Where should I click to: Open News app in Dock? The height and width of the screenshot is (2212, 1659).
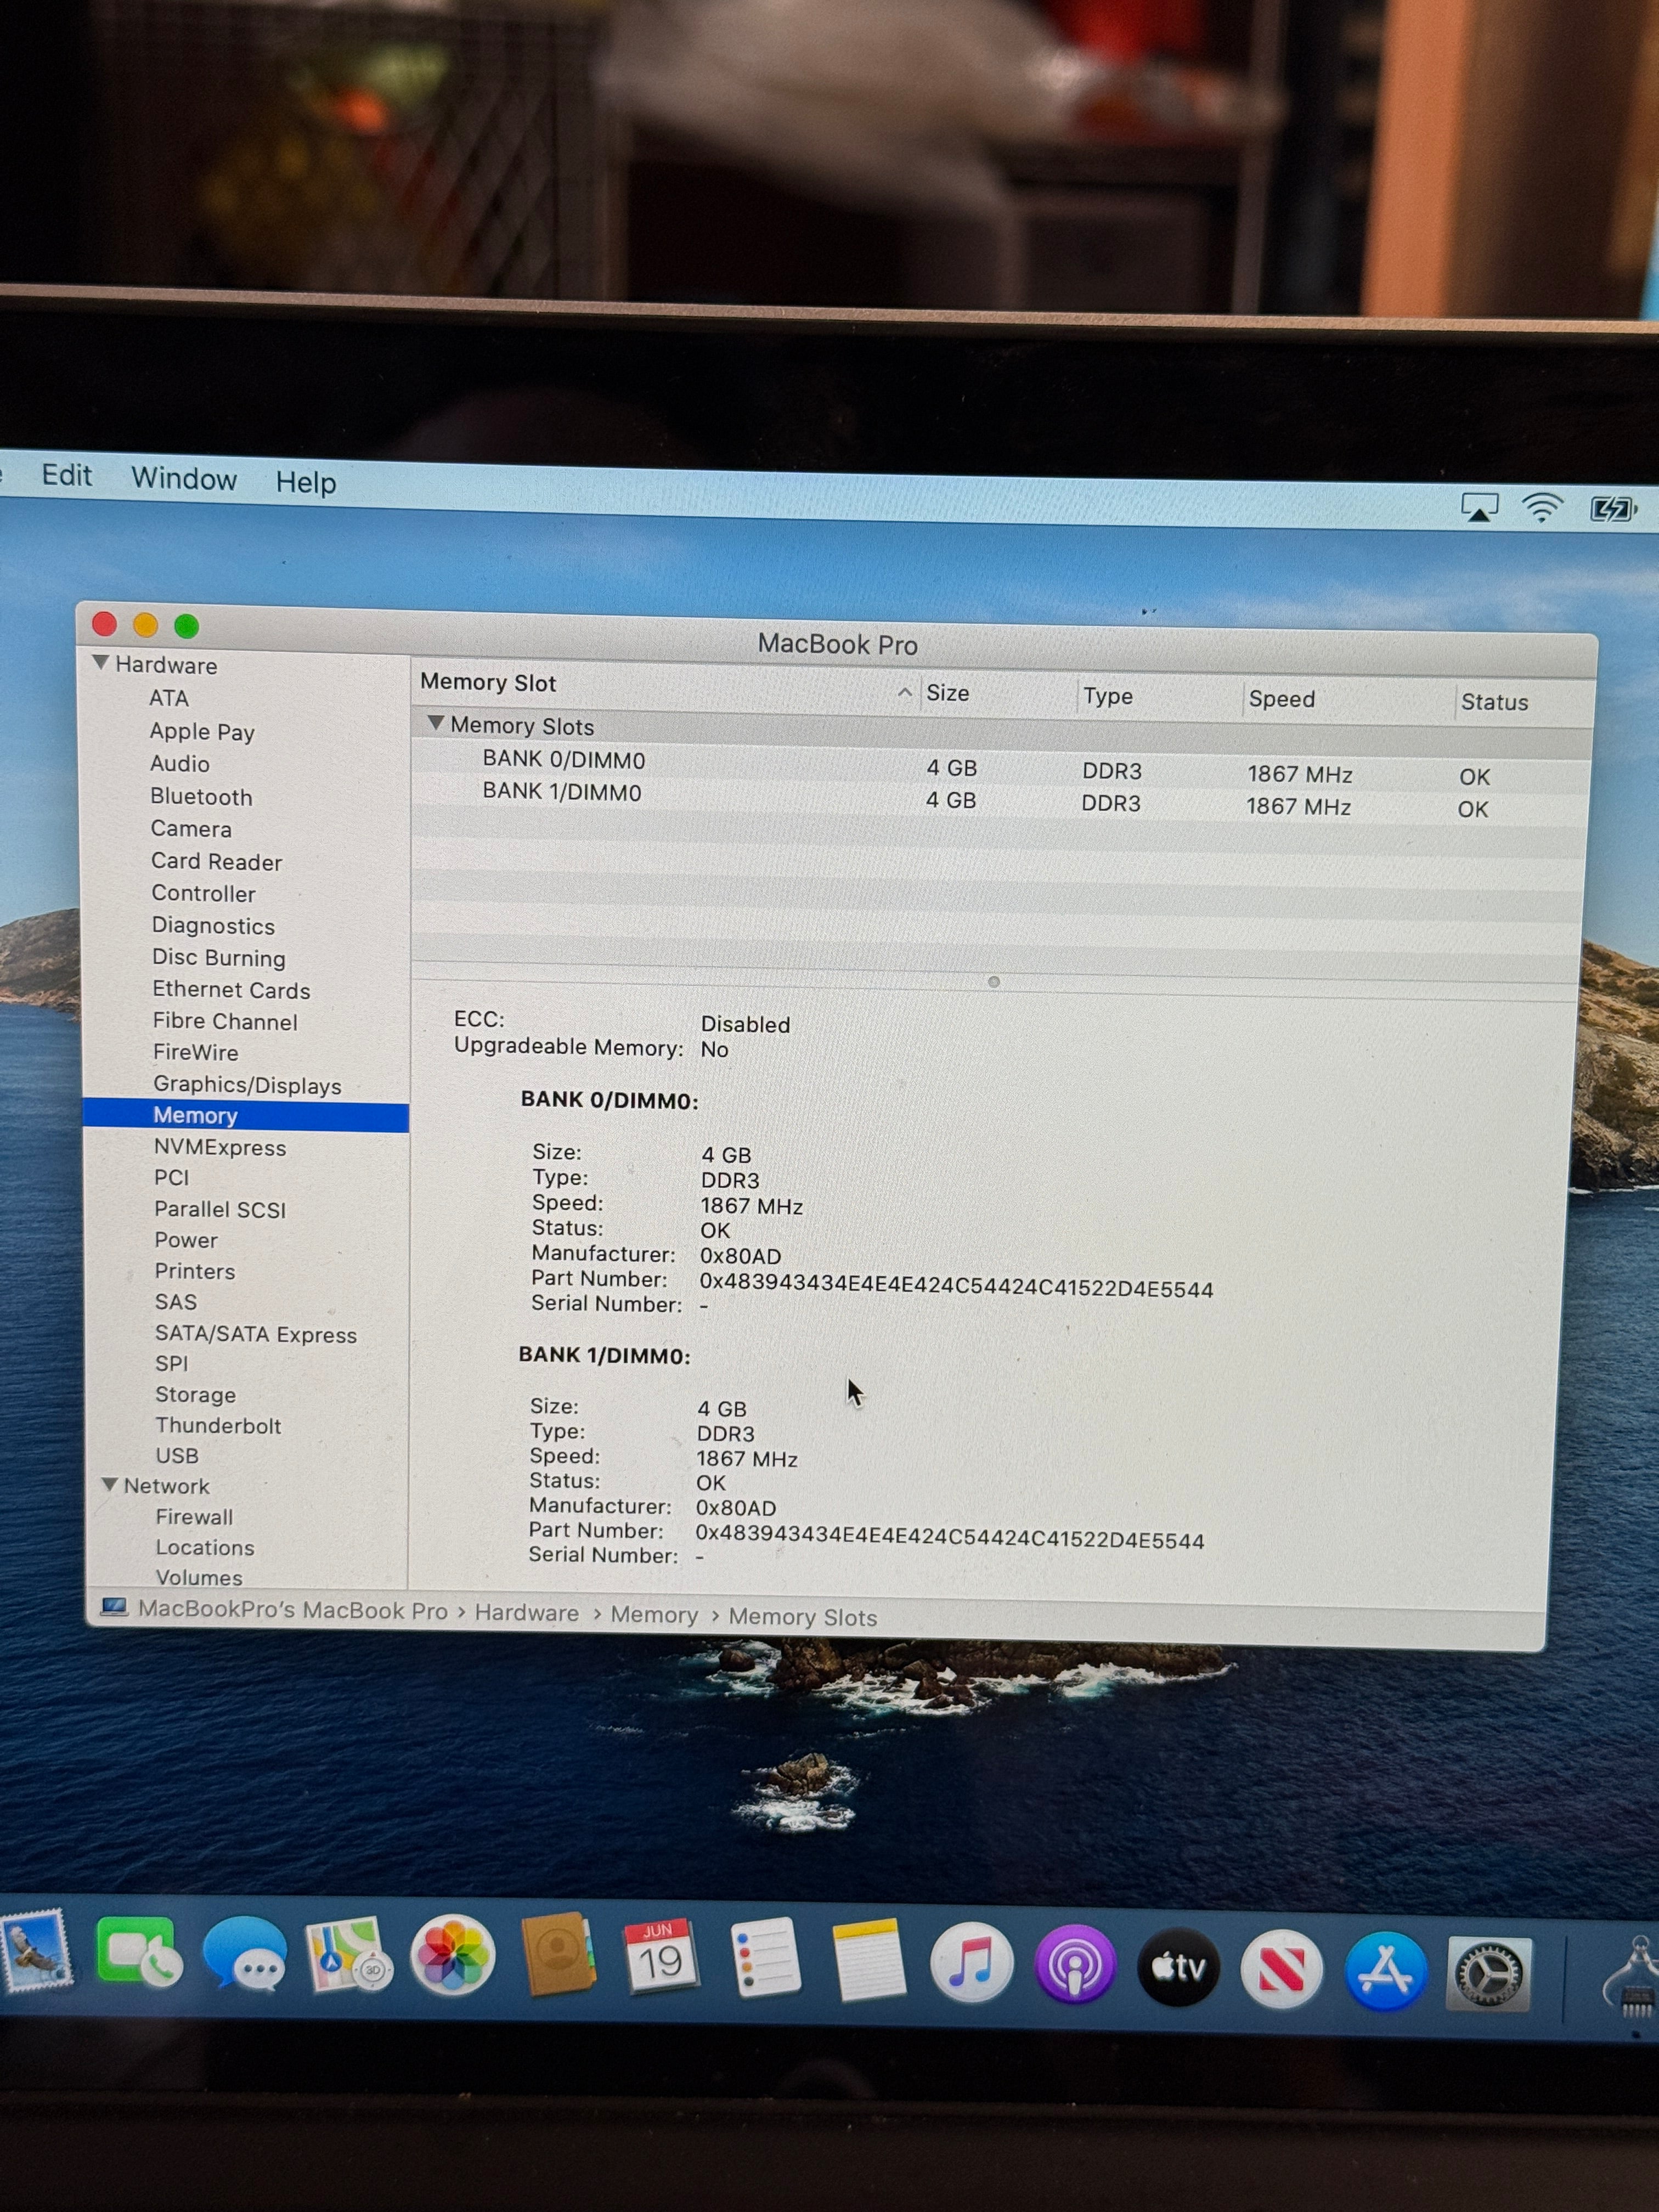1282,1970
